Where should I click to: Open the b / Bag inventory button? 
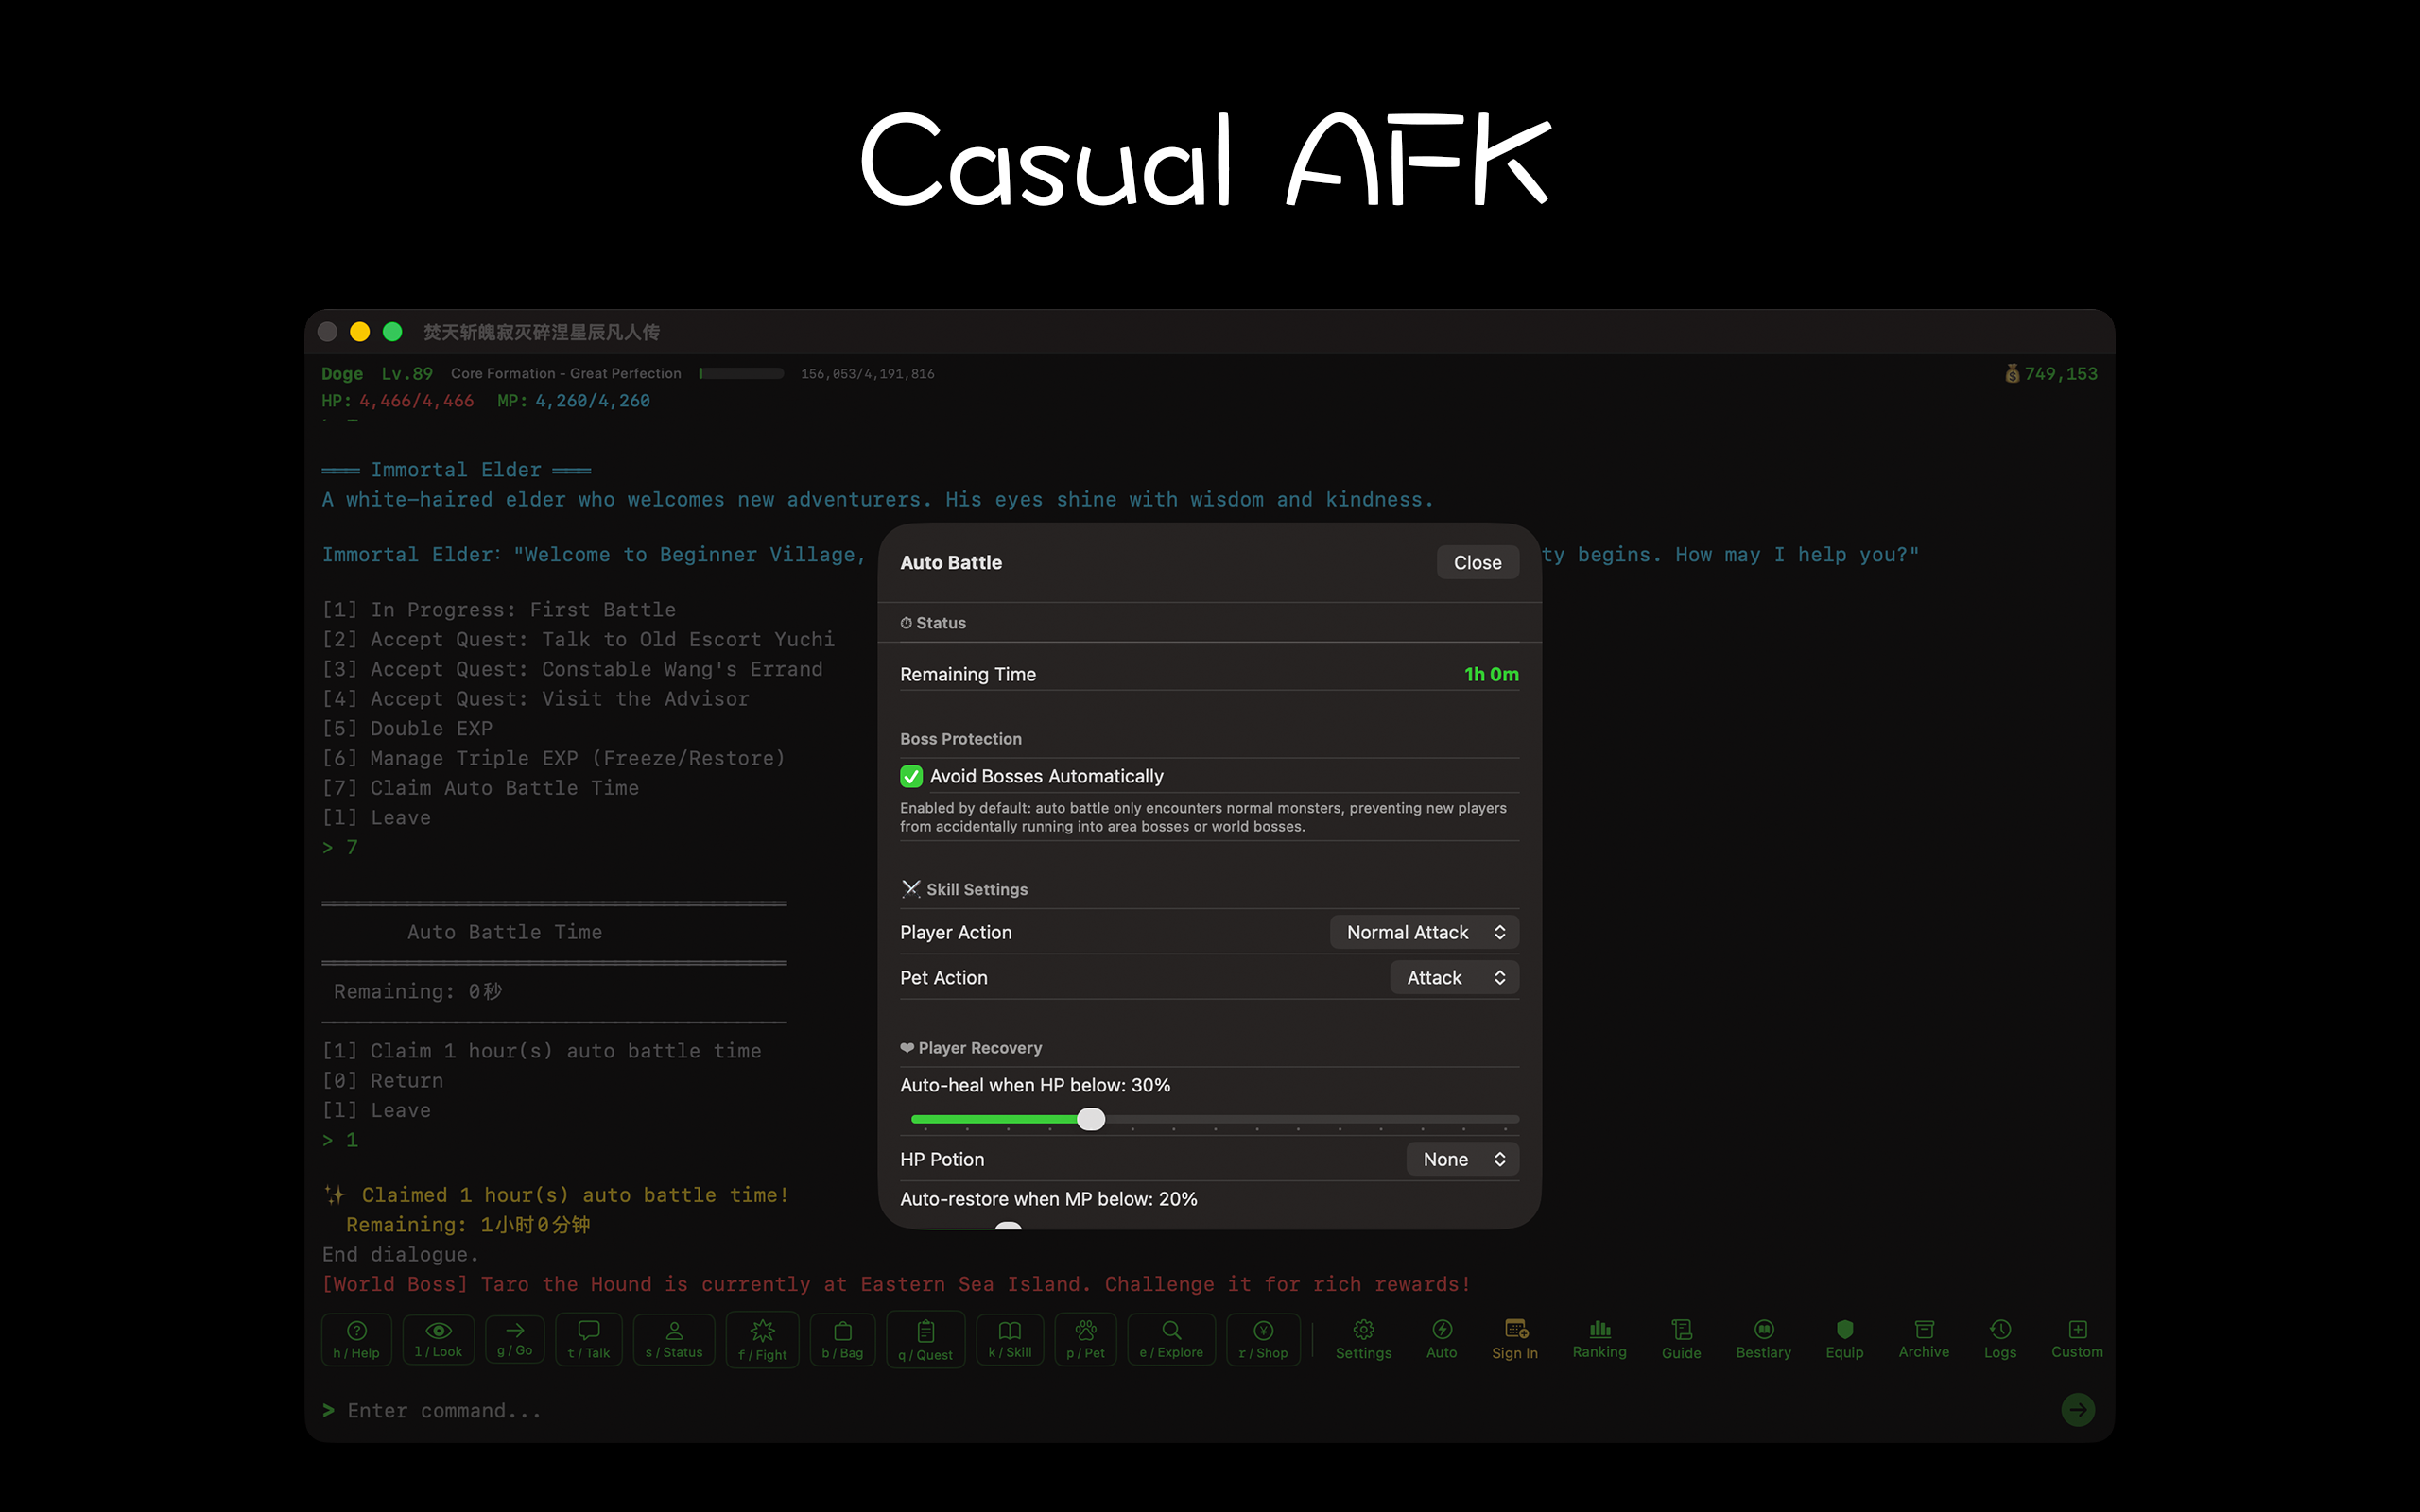click(x=842, y=1339)
